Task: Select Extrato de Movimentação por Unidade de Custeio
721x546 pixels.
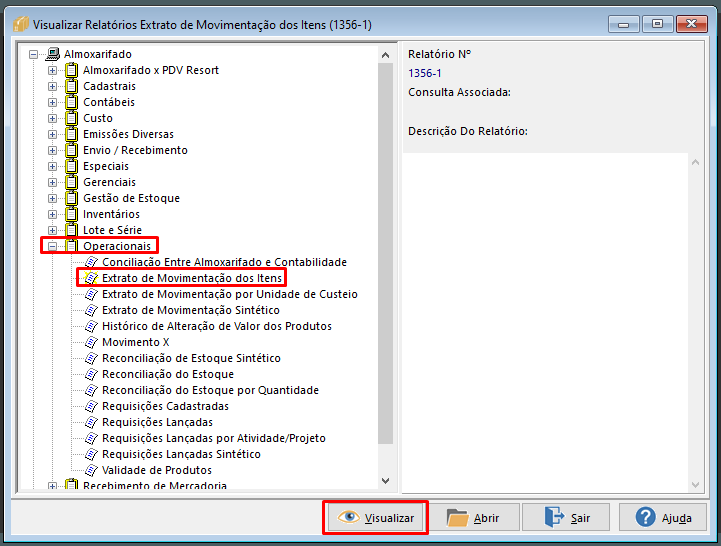Action: coord(229,294)
